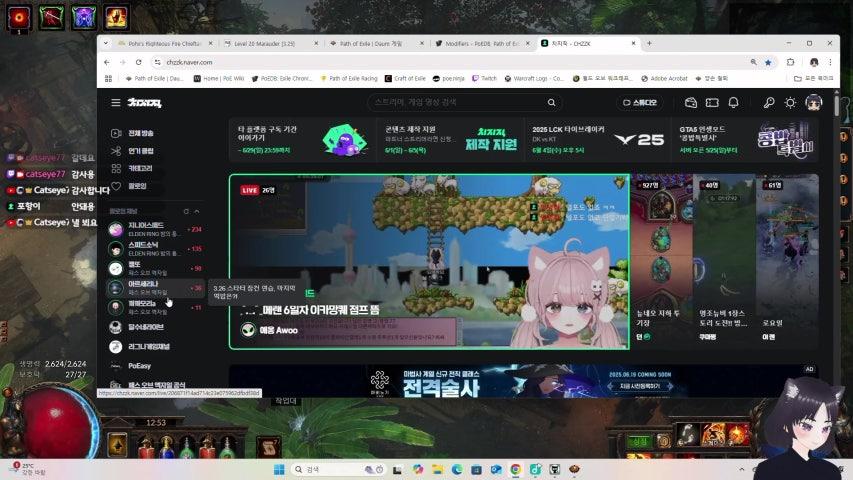853x480 pixels.
Task: Toggle the light/dark theme sun icon
Action: pyautogui.click(x=790, y=102)
